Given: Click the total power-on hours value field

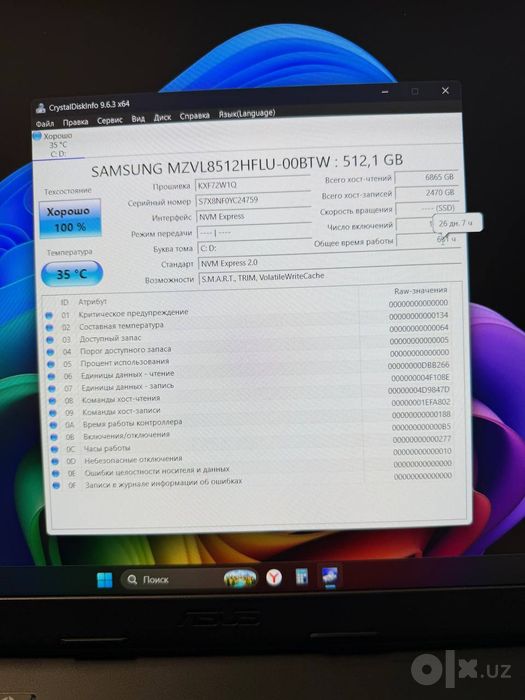Looking at the screenshot, I should [427, 240].
